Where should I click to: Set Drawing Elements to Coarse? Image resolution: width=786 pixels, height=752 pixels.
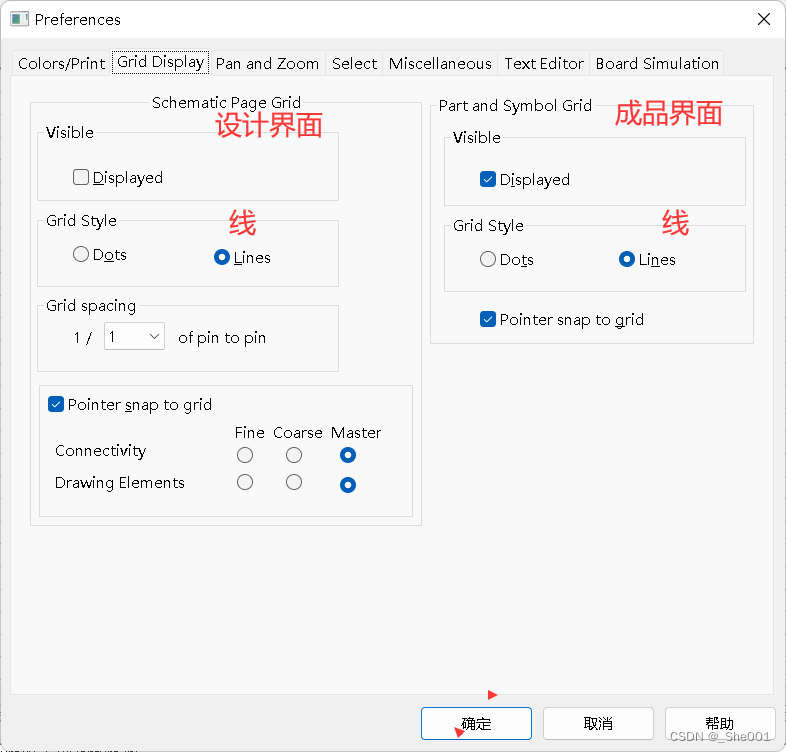click(x=294, y=483)
